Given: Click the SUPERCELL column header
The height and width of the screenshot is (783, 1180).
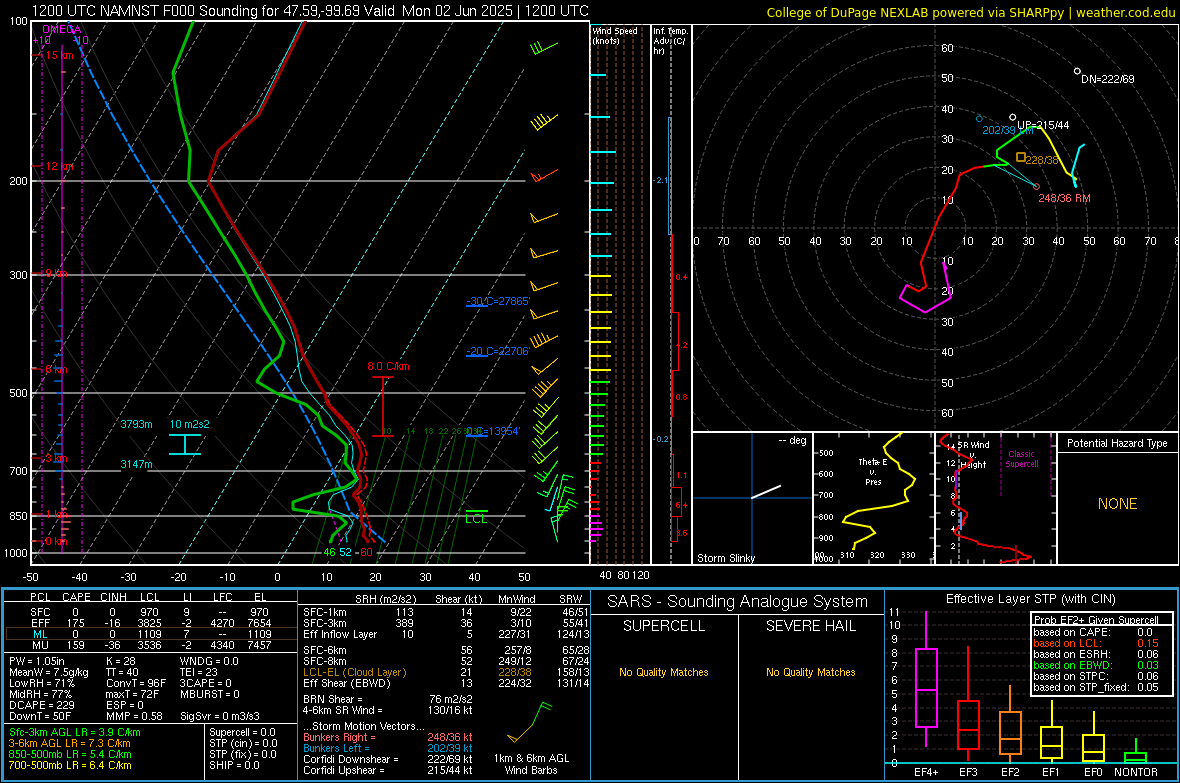Looking at the screenshot, I should point(664,626).
